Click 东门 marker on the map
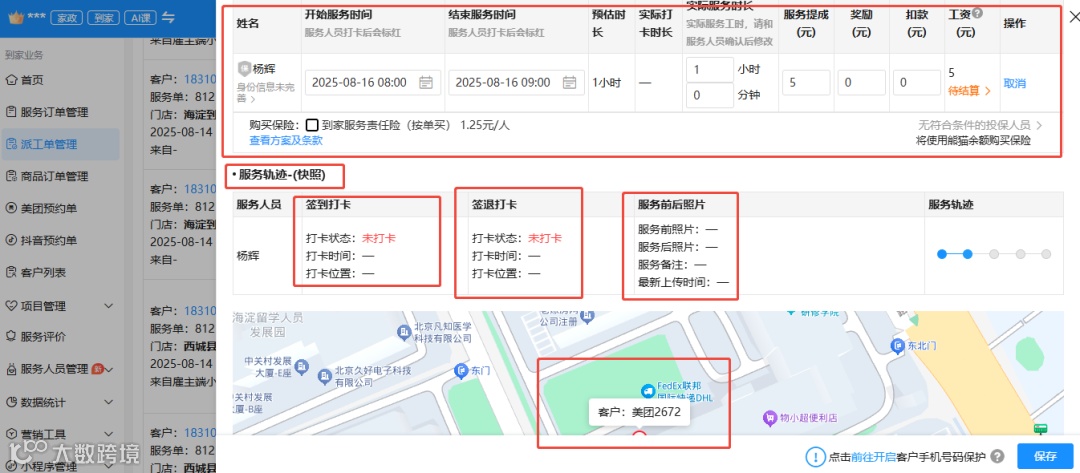The image size is (1080, 473). pos(461,372)
